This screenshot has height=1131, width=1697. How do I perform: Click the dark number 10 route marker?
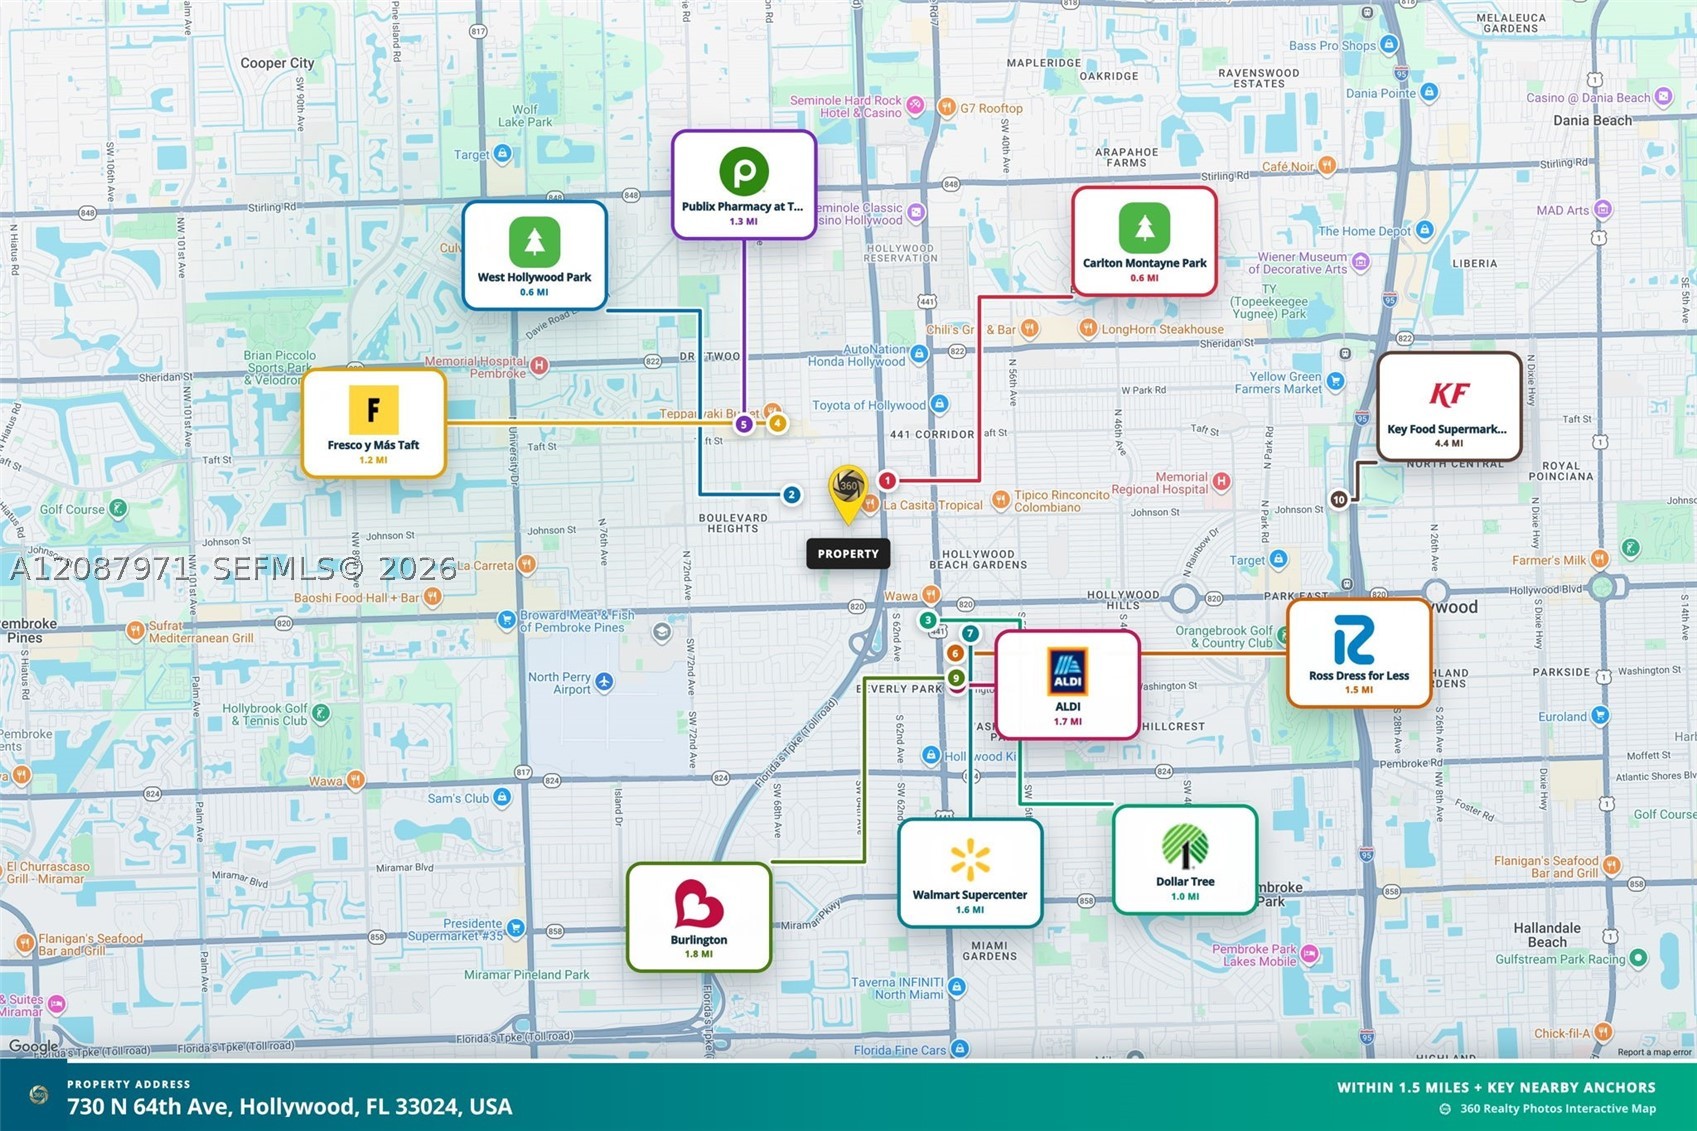point(1339,500)
